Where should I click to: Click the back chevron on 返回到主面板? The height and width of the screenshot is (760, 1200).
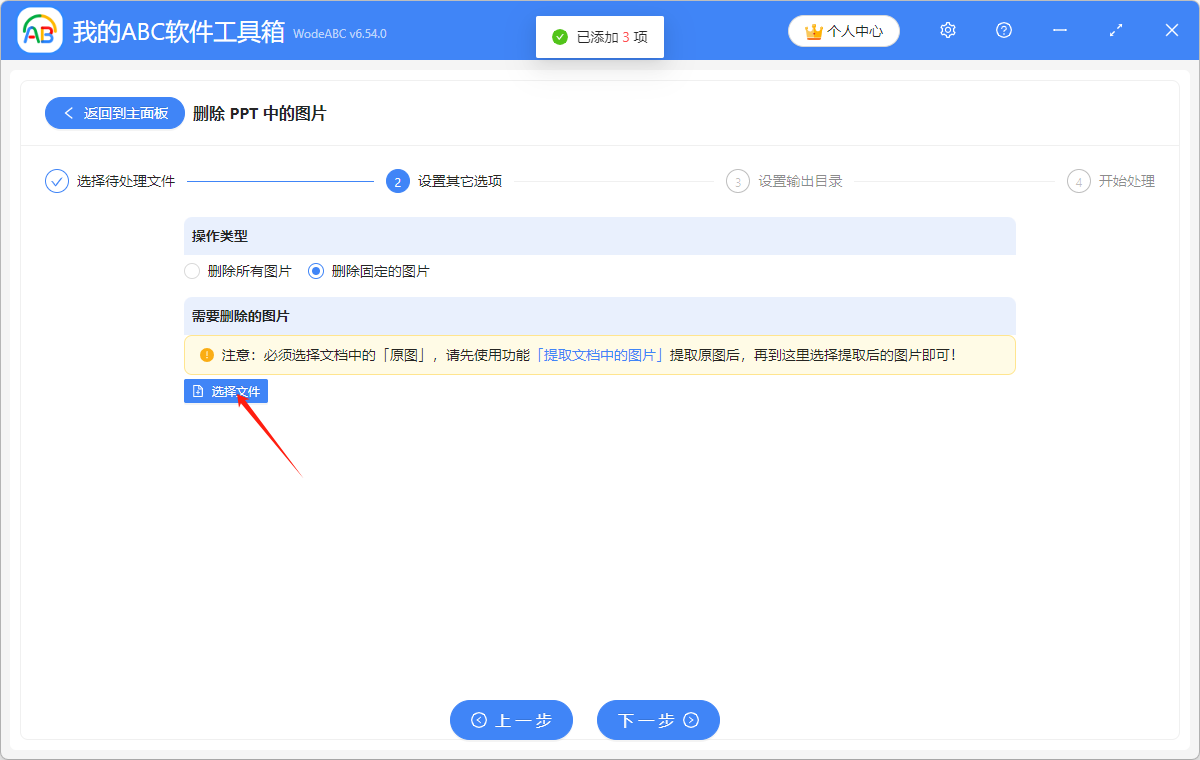coord(69,112)
